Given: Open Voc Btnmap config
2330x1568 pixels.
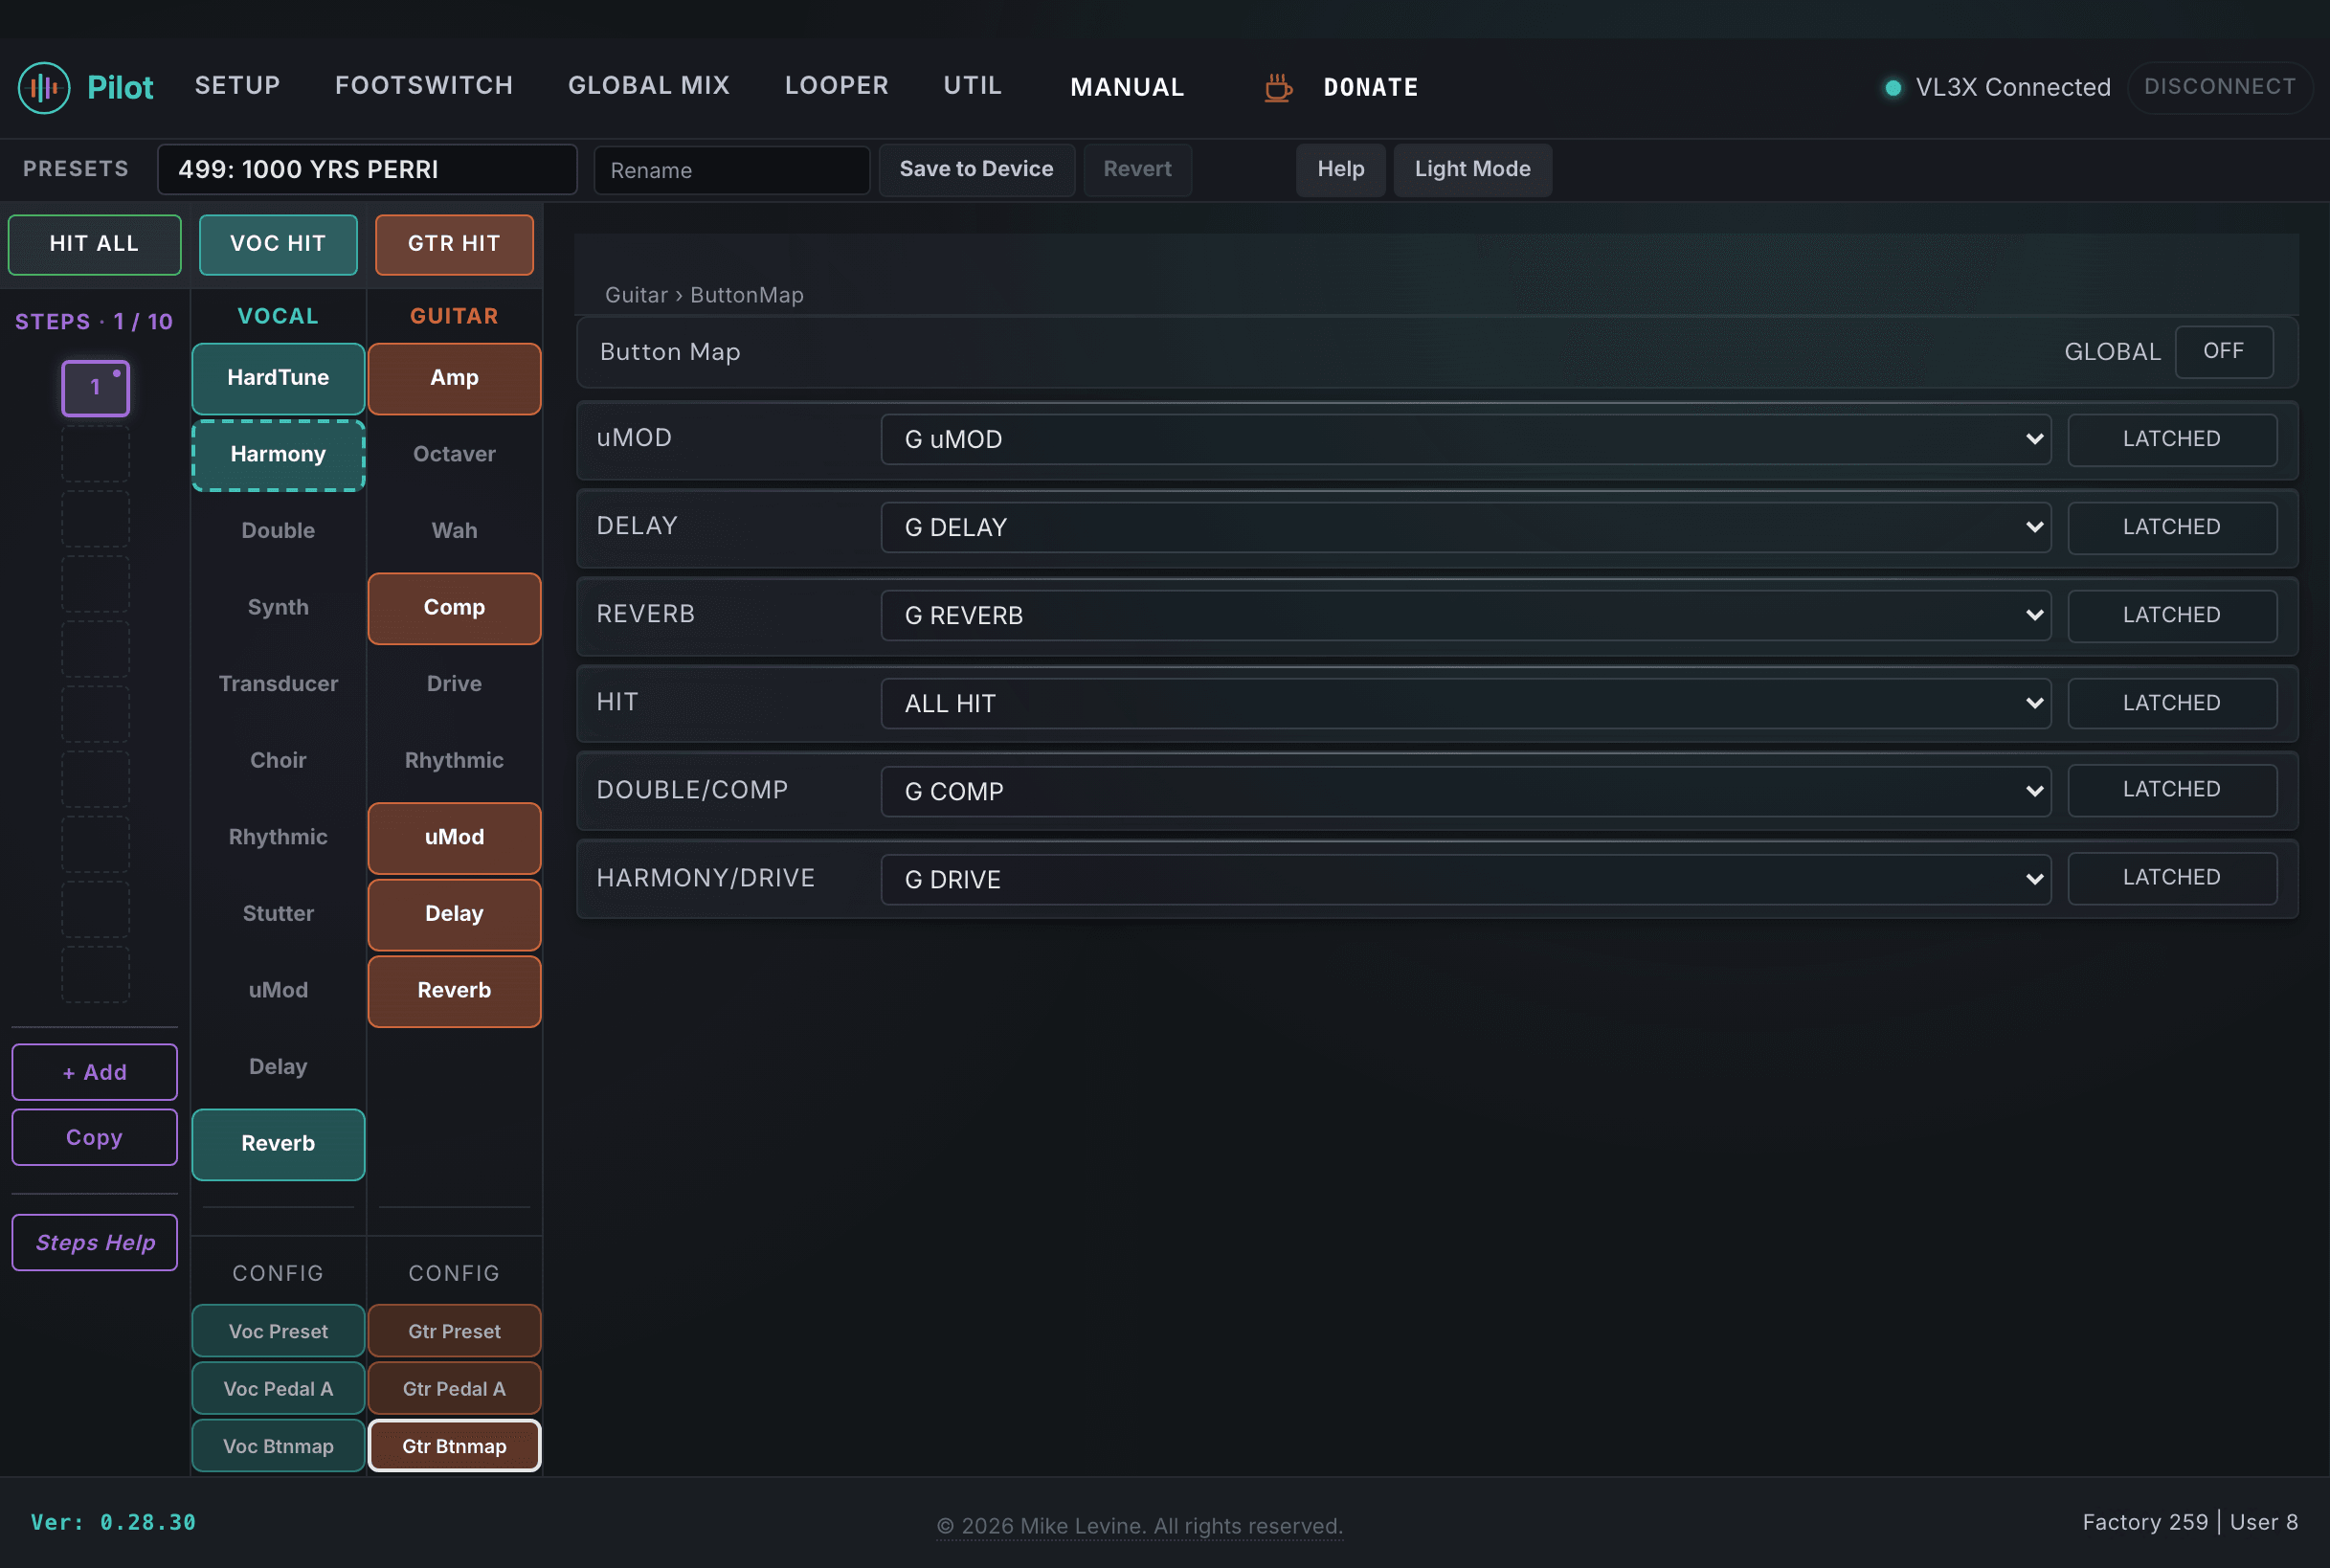Looking at the screenshot, I should point(278,1446).
